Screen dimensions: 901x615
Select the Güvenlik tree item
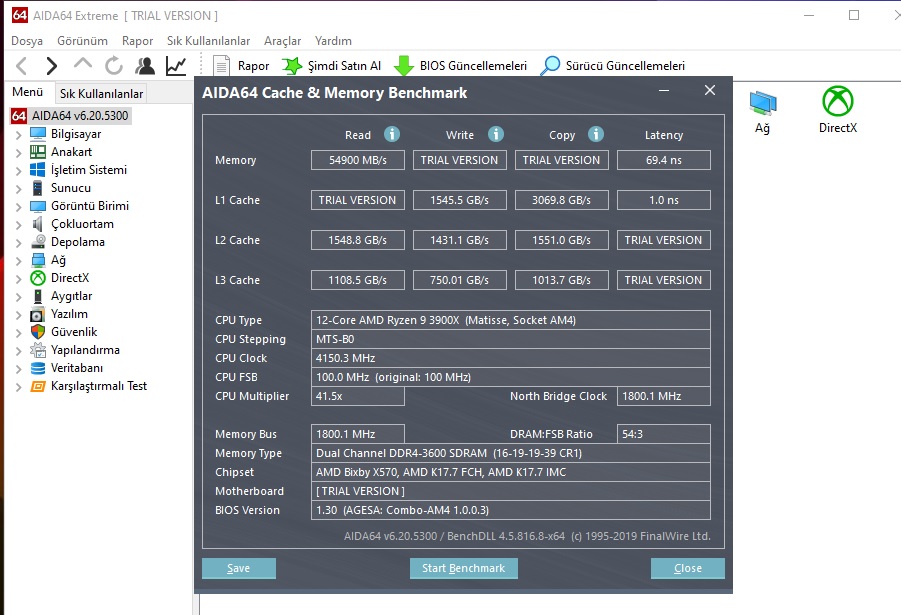click(74, 332)
